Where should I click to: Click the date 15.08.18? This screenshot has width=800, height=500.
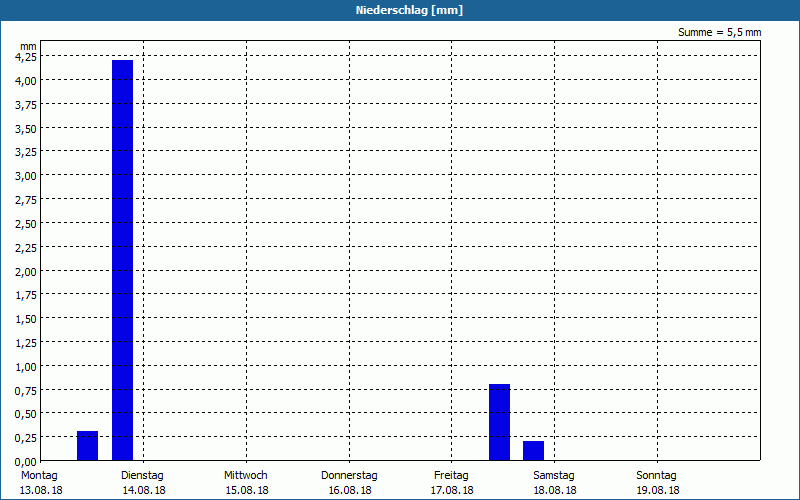(247, 490)
